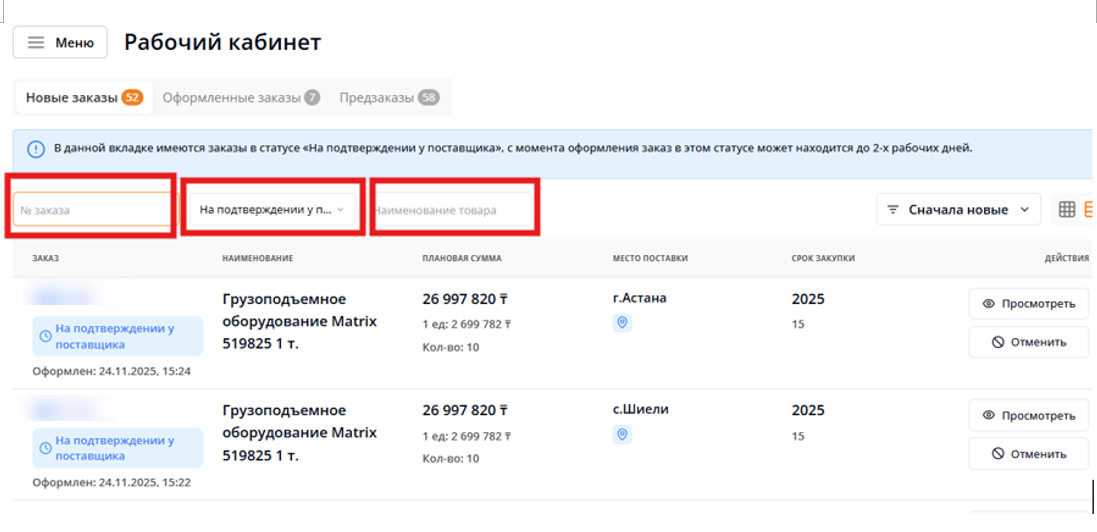View the с.Шиели order with Просмотреть
Image resolution: width=1097 pixels, height=532 pixels.
1028,416
